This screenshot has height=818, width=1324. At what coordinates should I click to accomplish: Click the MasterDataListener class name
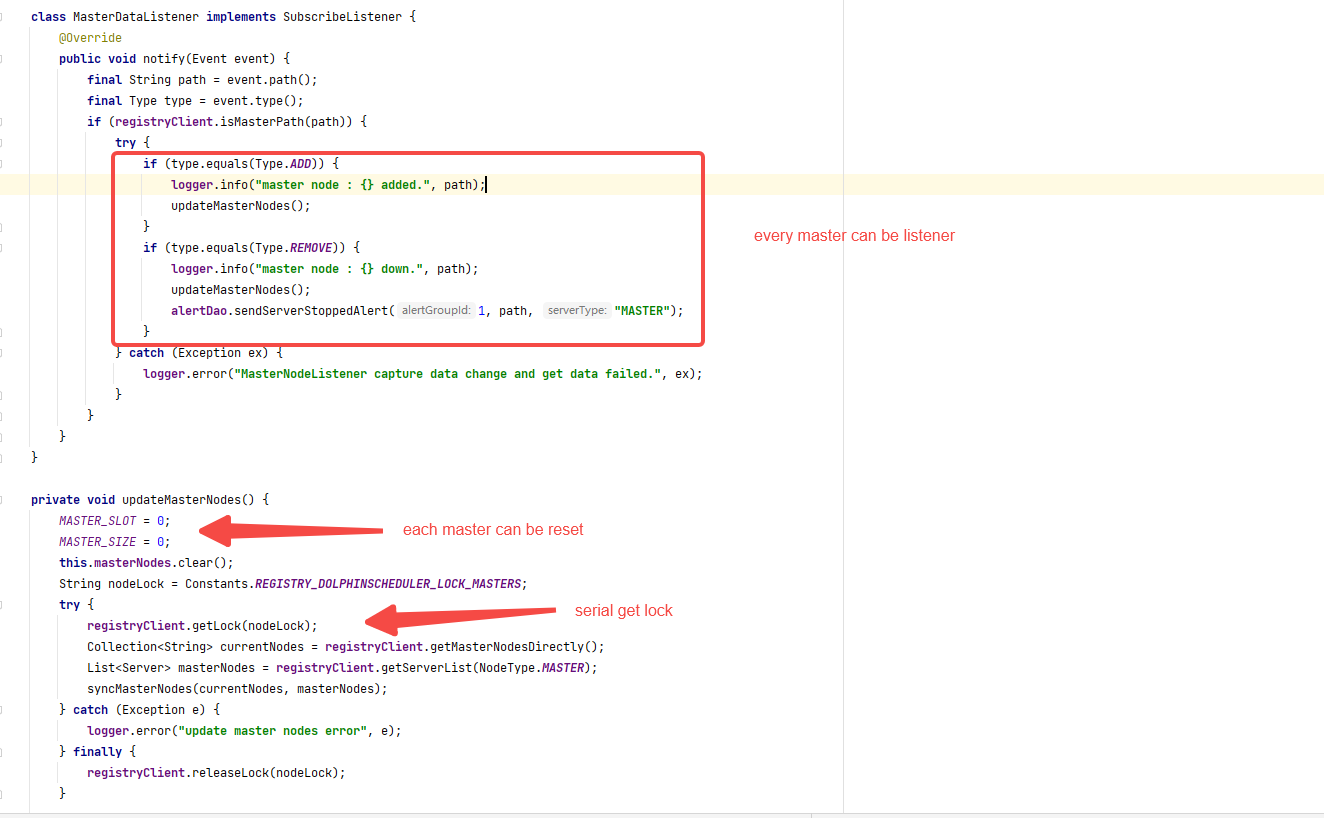[136, 17]
